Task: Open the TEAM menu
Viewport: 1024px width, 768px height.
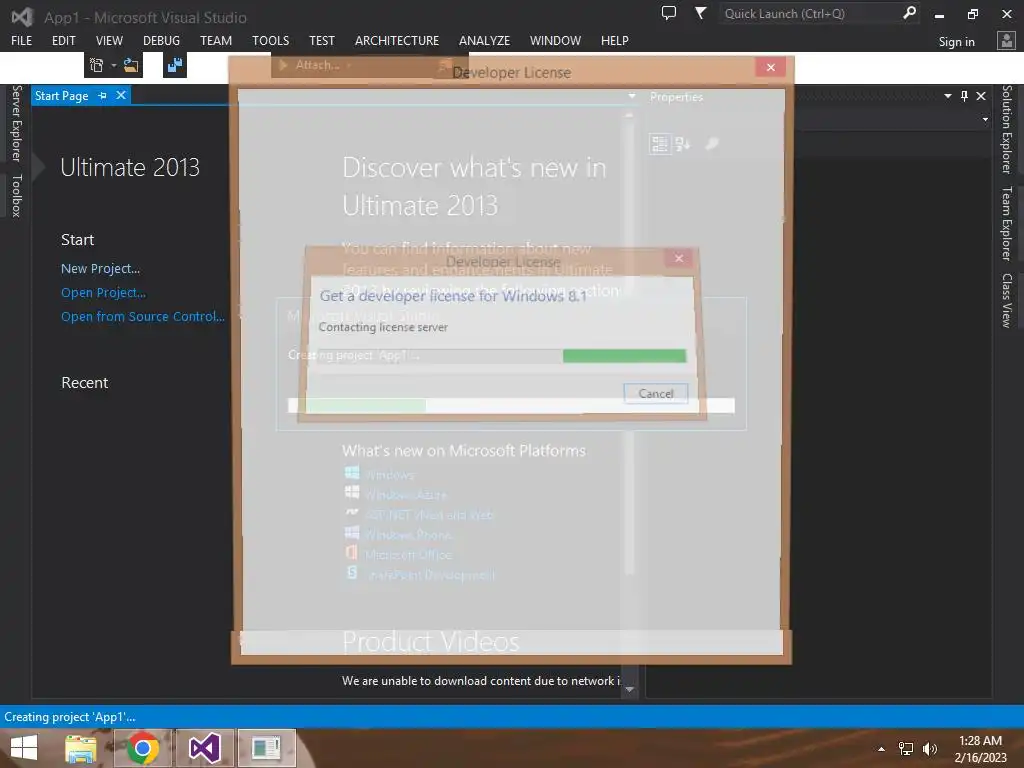Action: (216, 40)
